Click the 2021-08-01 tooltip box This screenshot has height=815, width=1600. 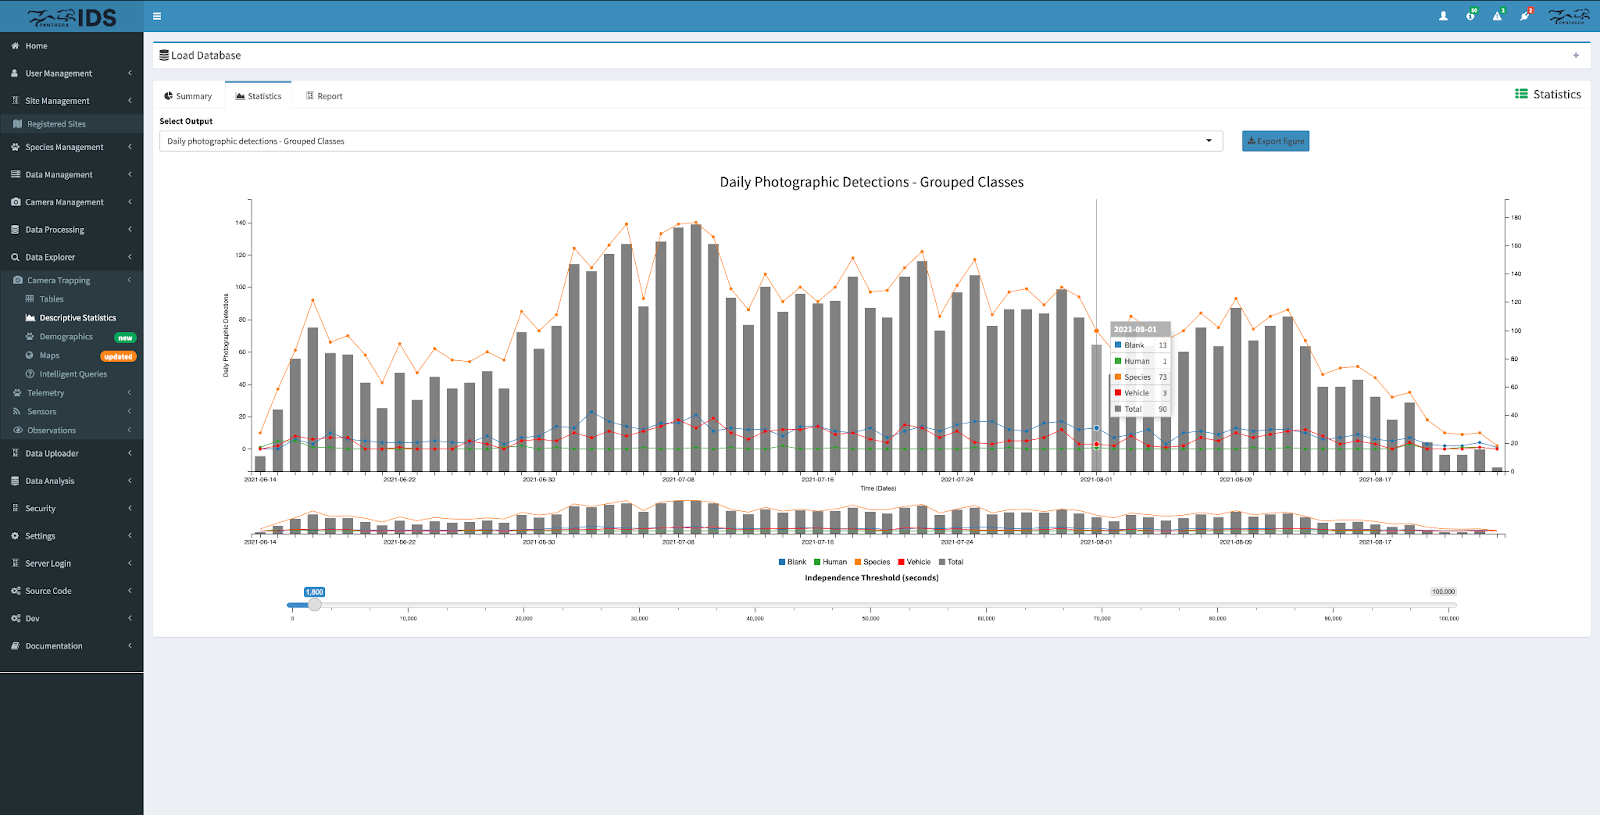(1141, 369)
